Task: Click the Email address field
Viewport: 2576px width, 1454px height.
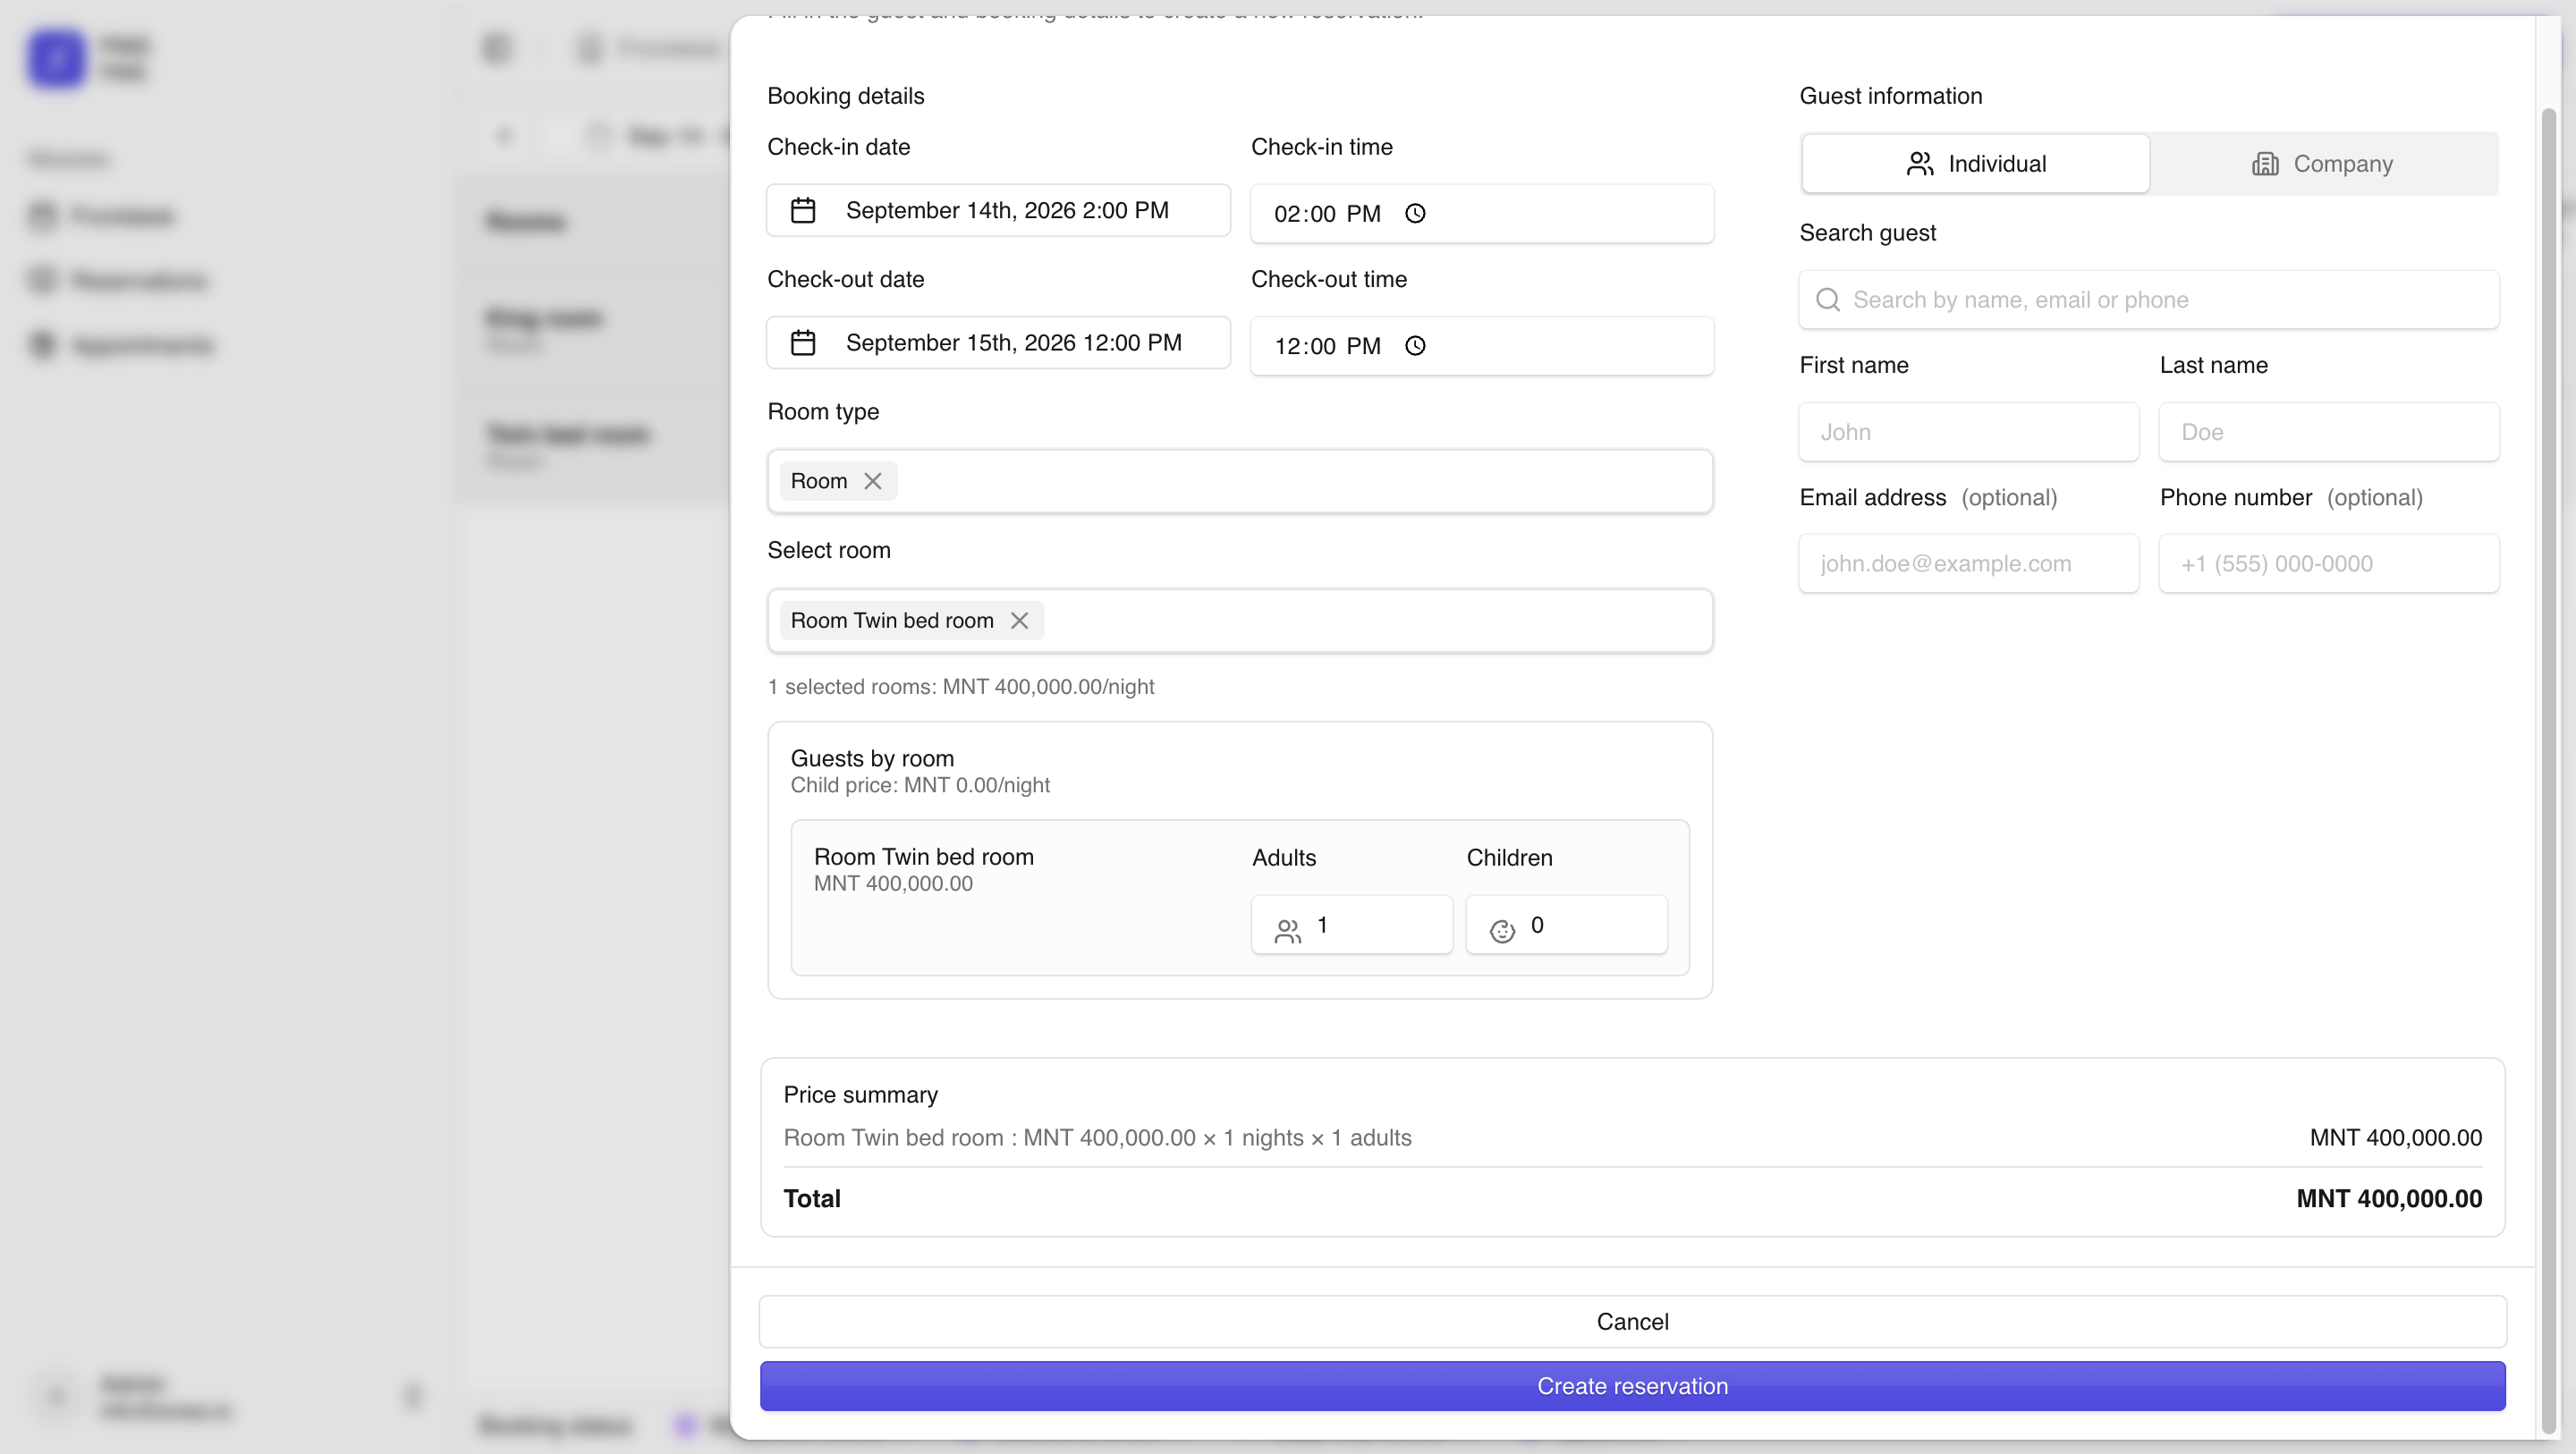Action: (1969, 563)
